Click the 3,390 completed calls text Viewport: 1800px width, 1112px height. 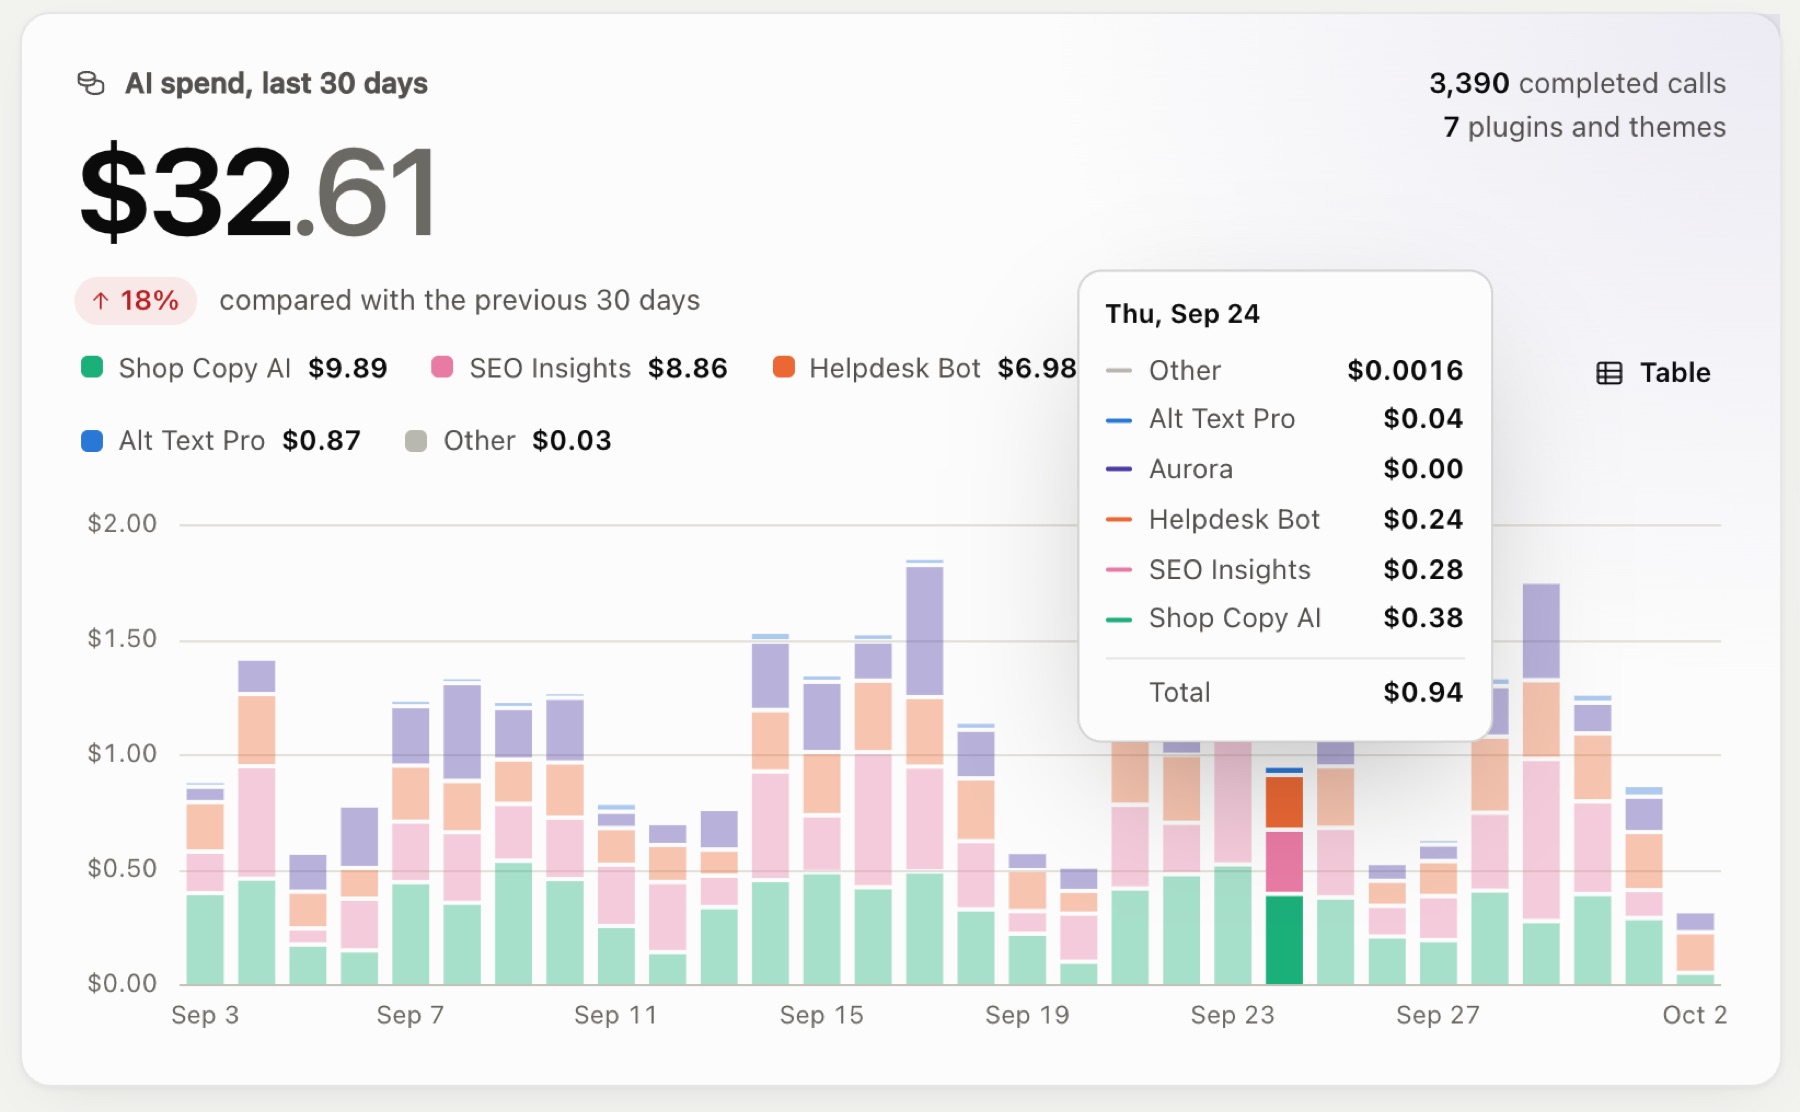point(1577,83)
